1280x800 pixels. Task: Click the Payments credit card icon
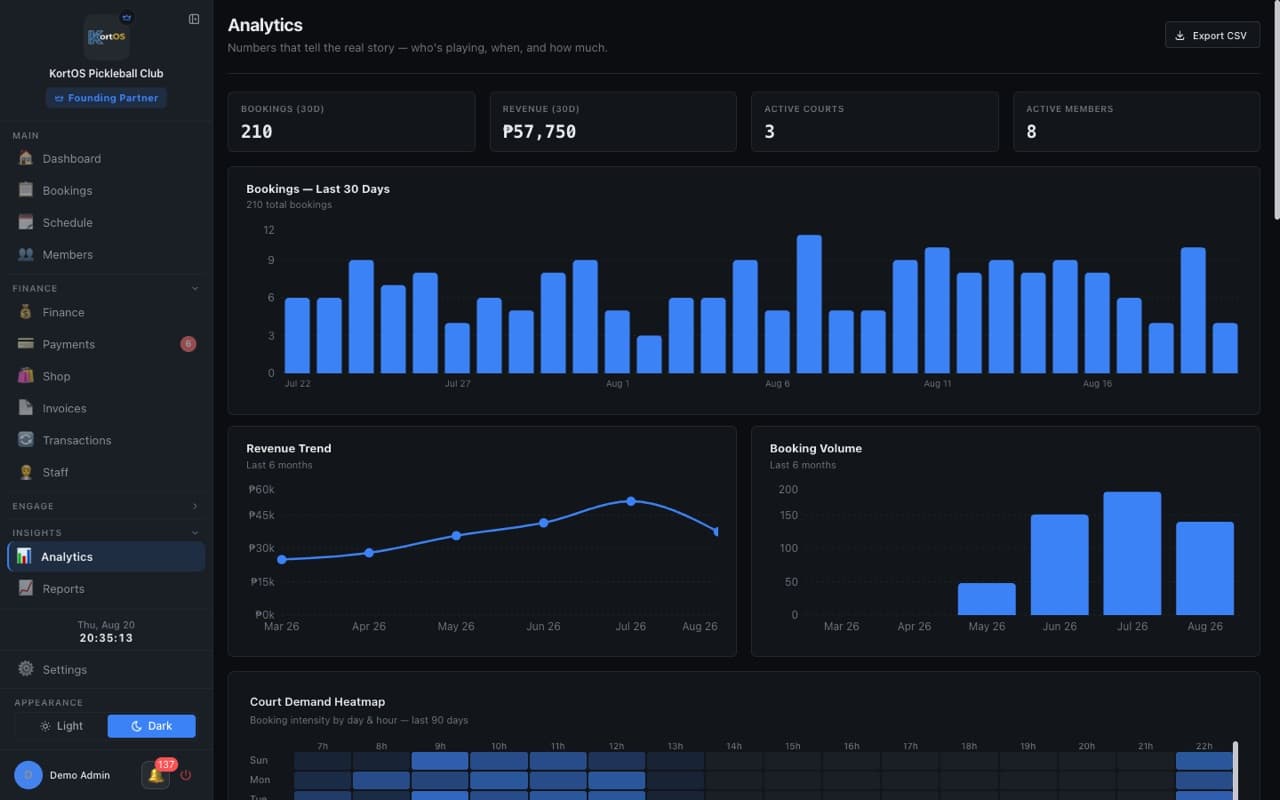[x=26, y=344]
